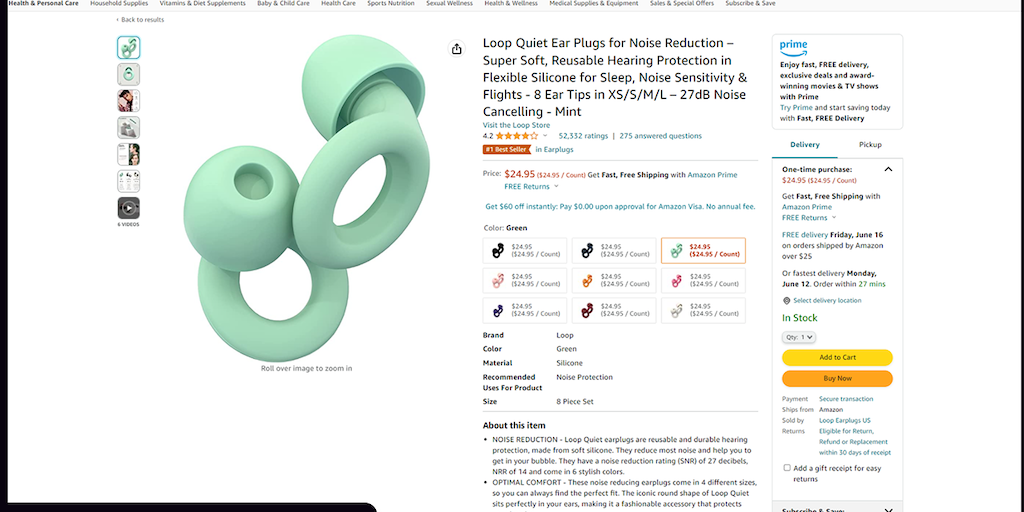This screenshot has height=512, width=1024.
Task: Tick the Add a gift receipt checkbox
Action: point(787,468)
